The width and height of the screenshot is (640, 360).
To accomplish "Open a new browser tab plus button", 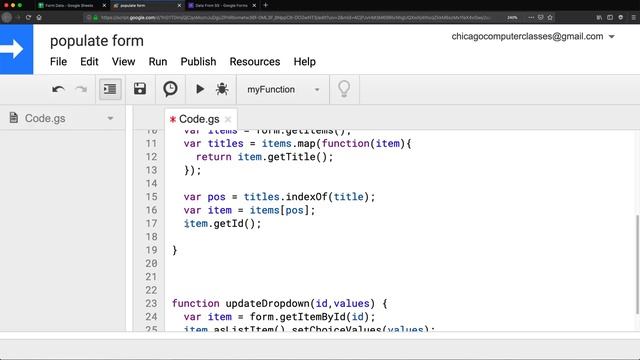I will point(266,5).
